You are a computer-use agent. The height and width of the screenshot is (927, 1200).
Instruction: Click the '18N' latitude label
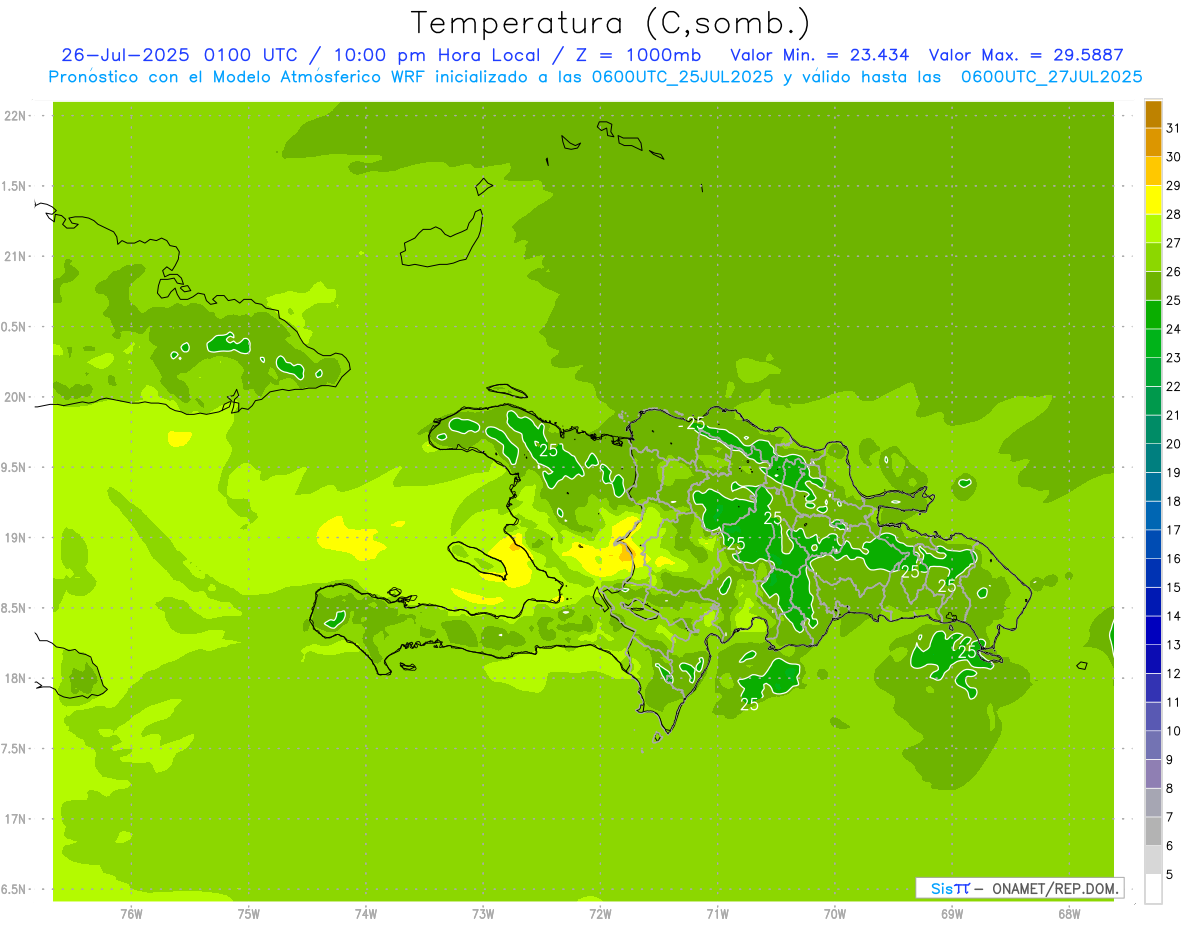coord(15,679)
